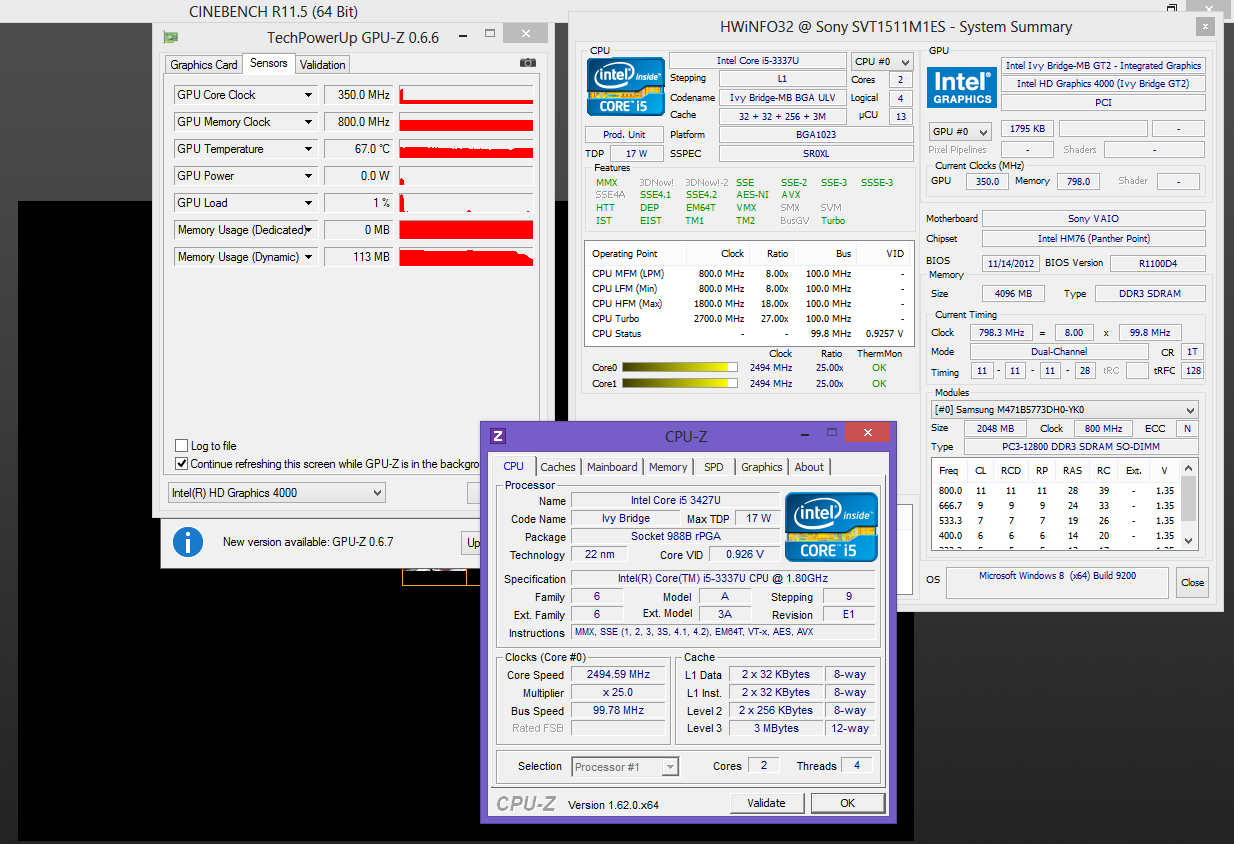1234x844 pixels.
Task: Open GPU Memory Clock sensor dropdown
Action: tap(309, 122)
